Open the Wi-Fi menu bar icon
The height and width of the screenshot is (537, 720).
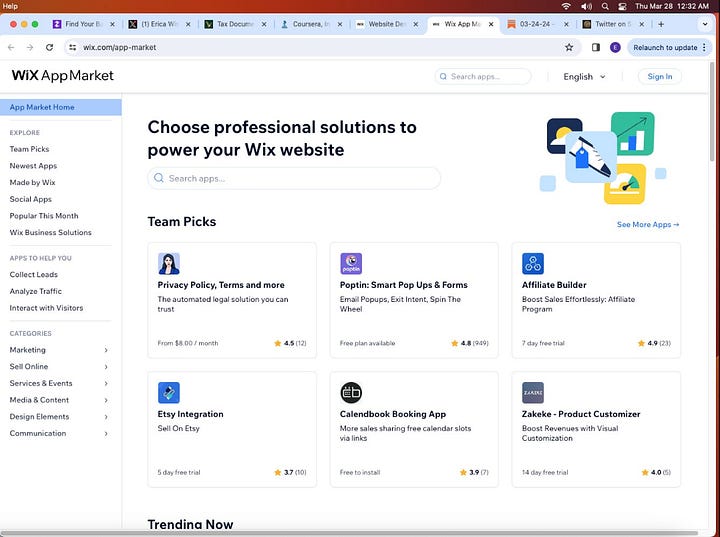tap(566, 6)
